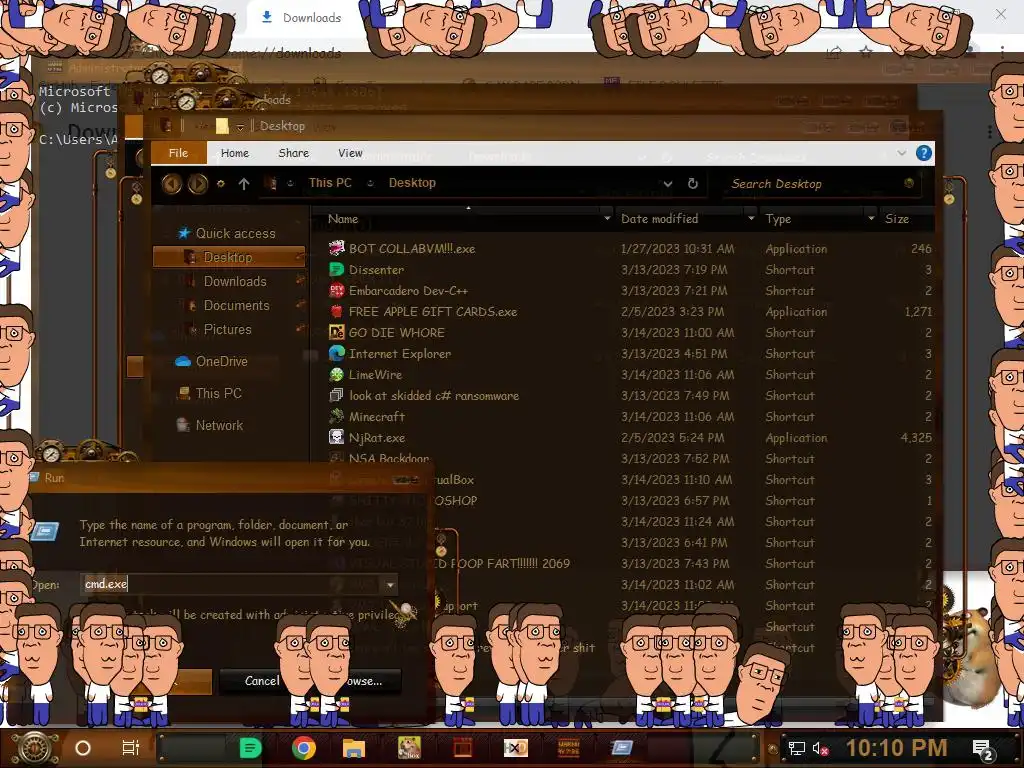
Task: Select Quick access in navigation pane
Action: 235,233
